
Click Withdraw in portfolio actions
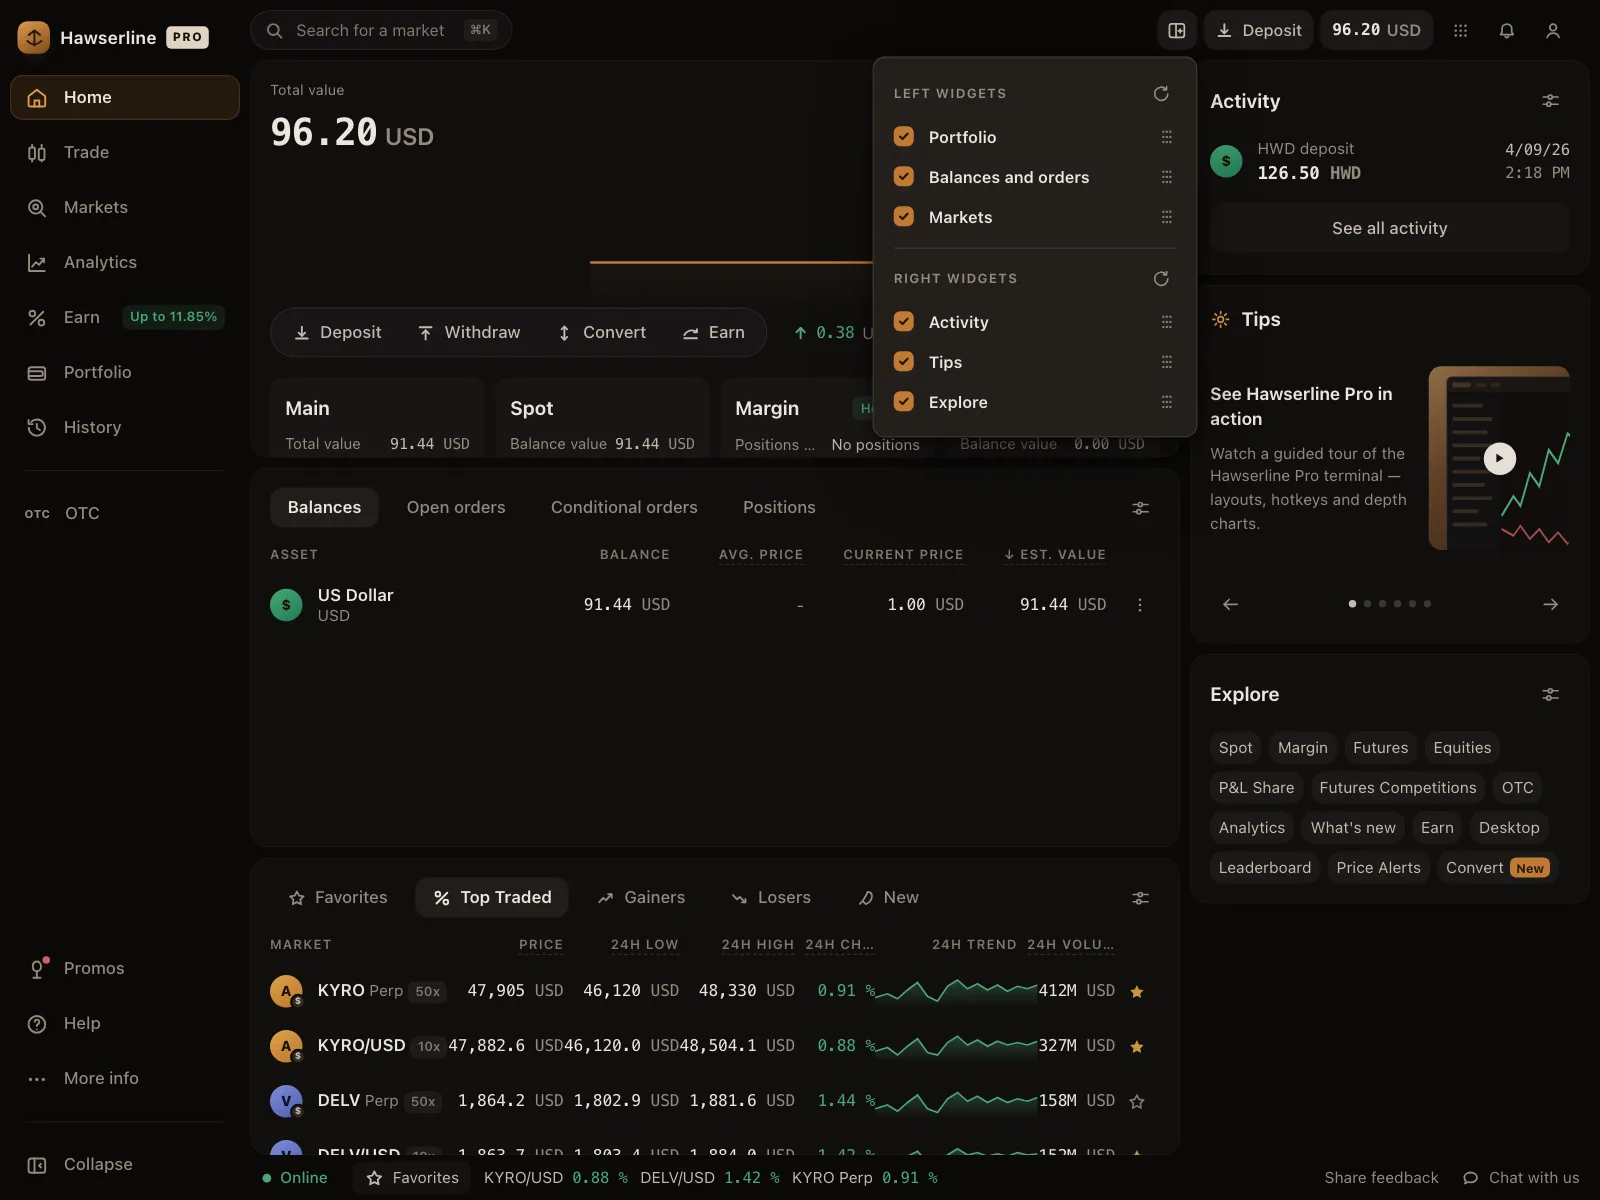pyautogui.click(x=469, y=333)
